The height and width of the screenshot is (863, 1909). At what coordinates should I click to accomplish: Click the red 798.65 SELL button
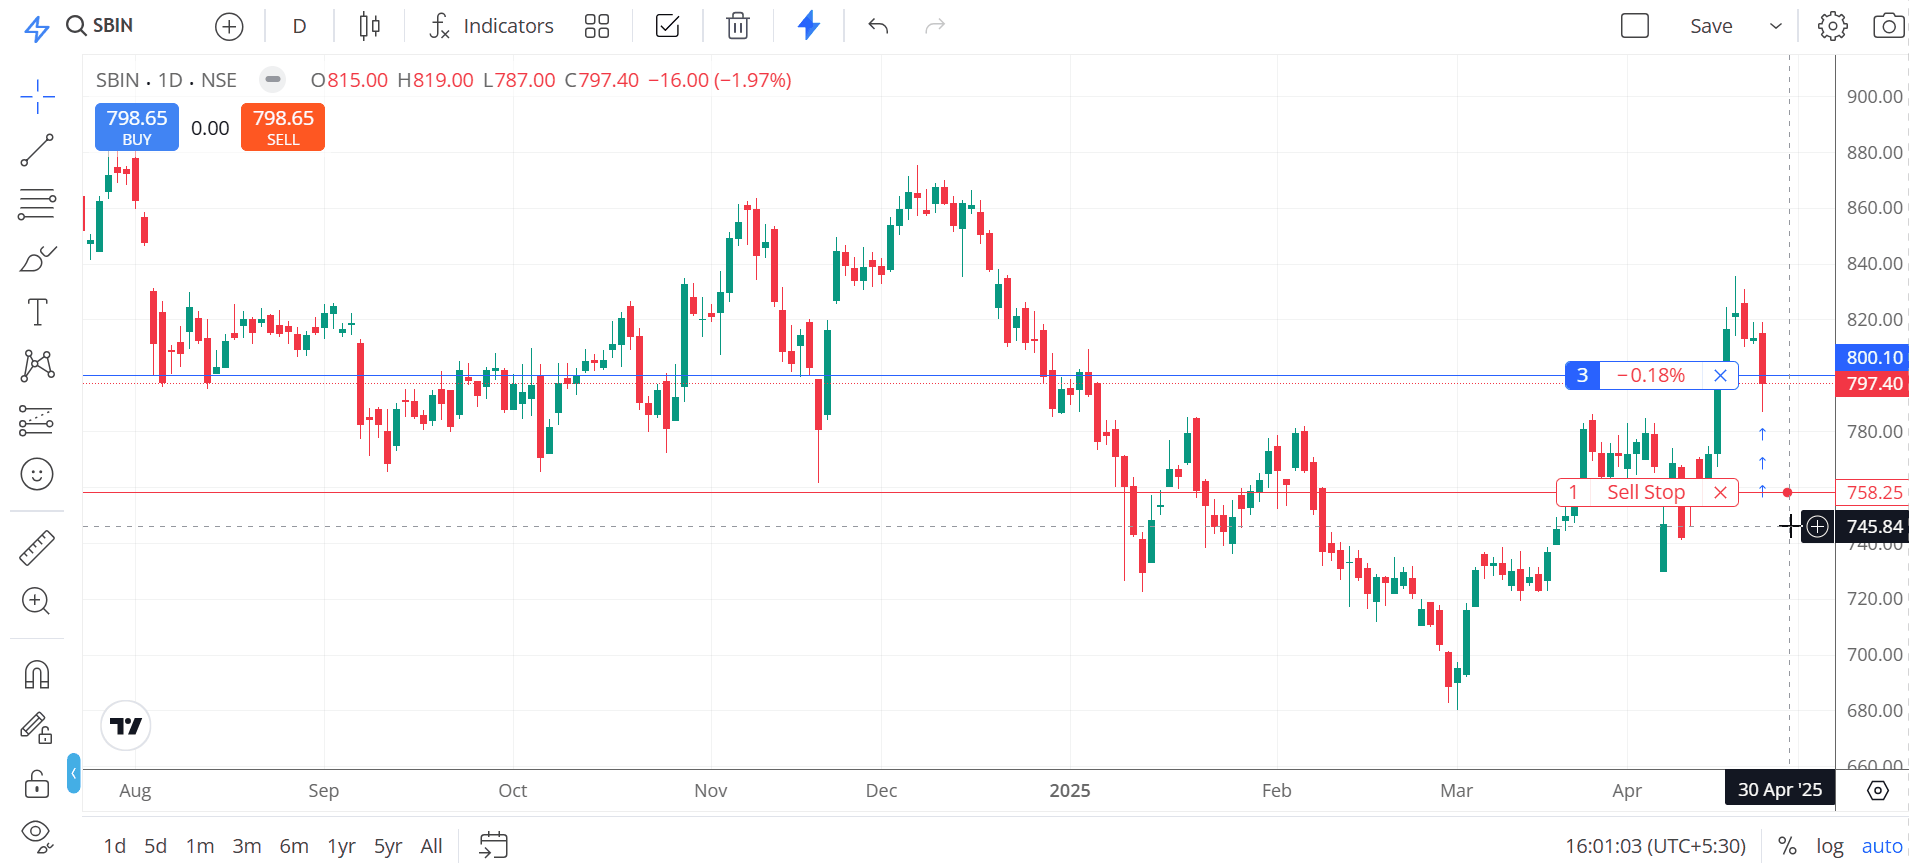point(283,127)
